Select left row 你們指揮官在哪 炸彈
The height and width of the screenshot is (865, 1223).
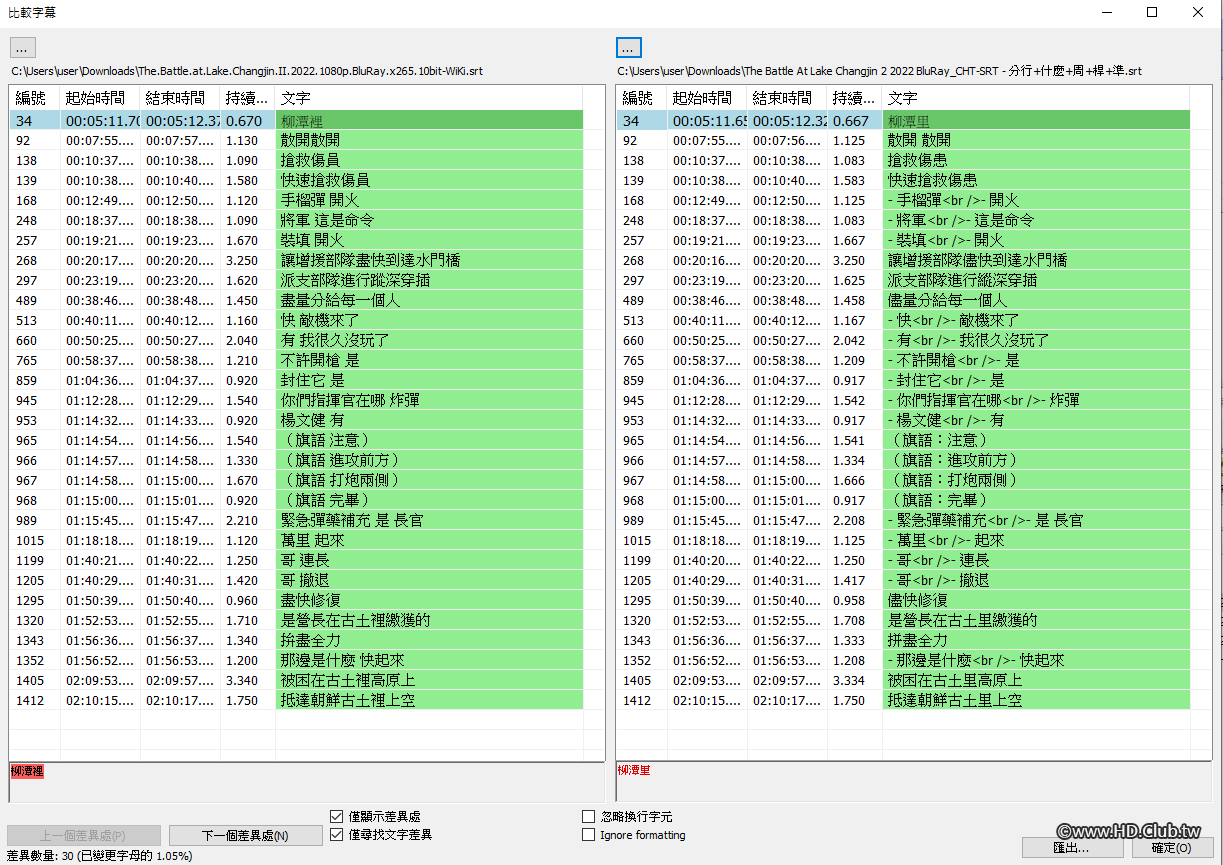tap(296, 400)
